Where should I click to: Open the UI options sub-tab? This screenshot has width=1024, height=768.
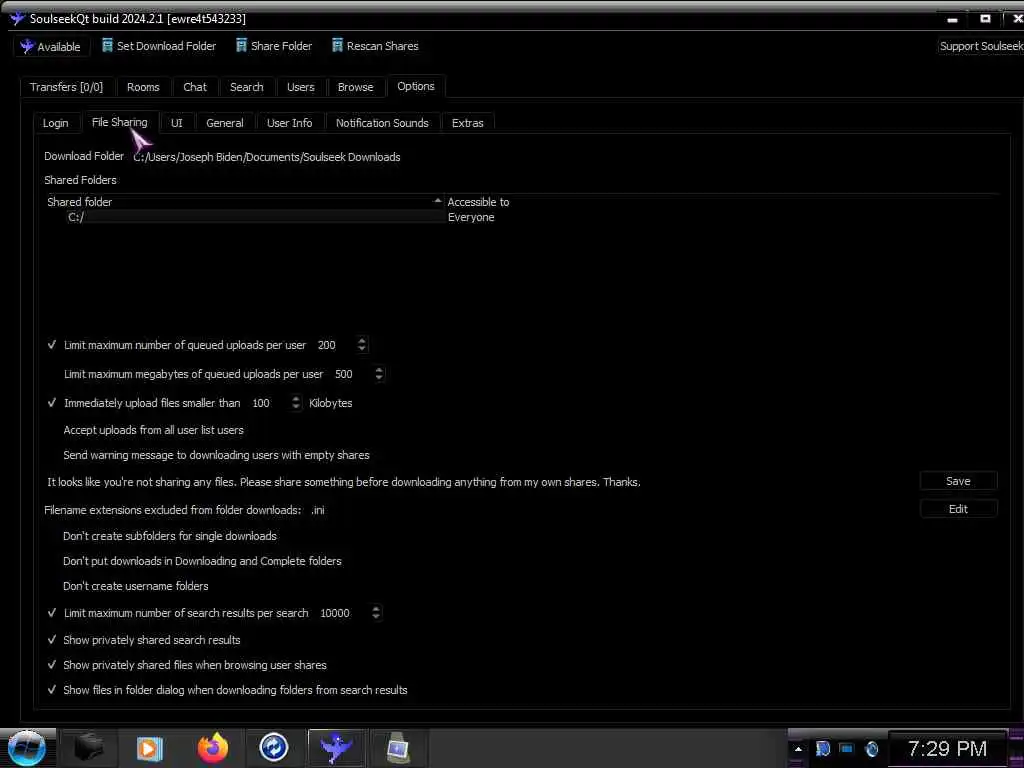pyautogui.click(x=176, y=123)
